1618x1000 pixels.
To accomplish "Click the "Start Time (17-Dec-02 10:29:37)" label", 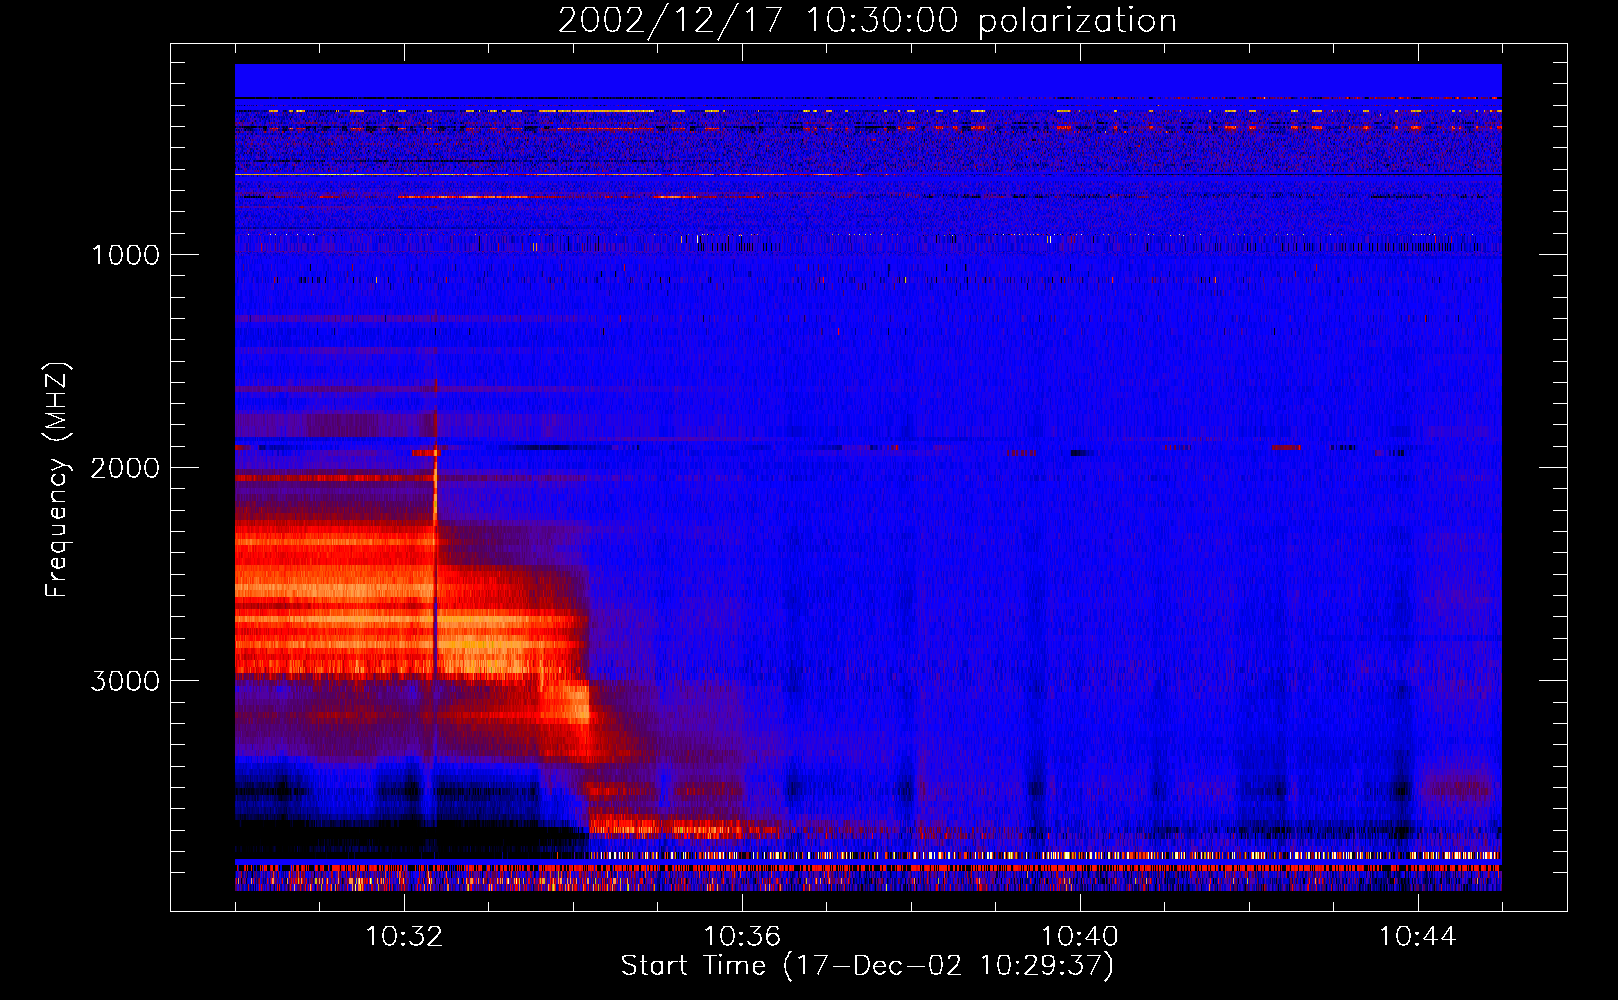I will pos(867,966).
